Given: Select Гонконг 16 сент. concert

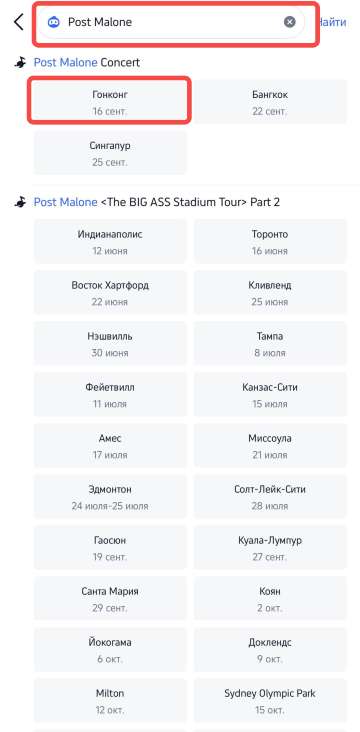Looking at the screenshot, I should pyautogui.click(x=110, y=103).
